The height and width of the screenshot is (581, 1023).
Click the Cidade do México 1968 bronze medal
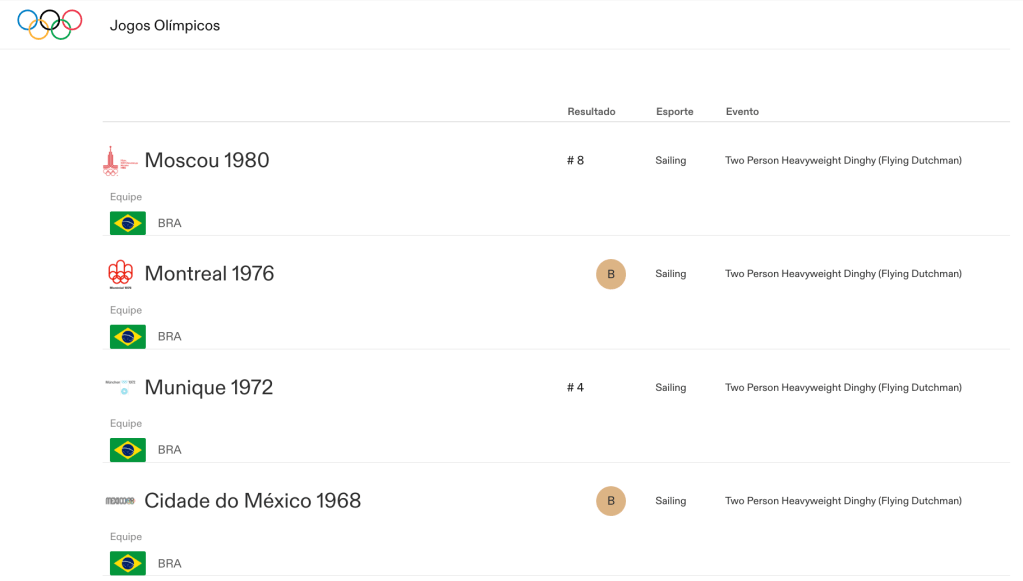point(611,501)
